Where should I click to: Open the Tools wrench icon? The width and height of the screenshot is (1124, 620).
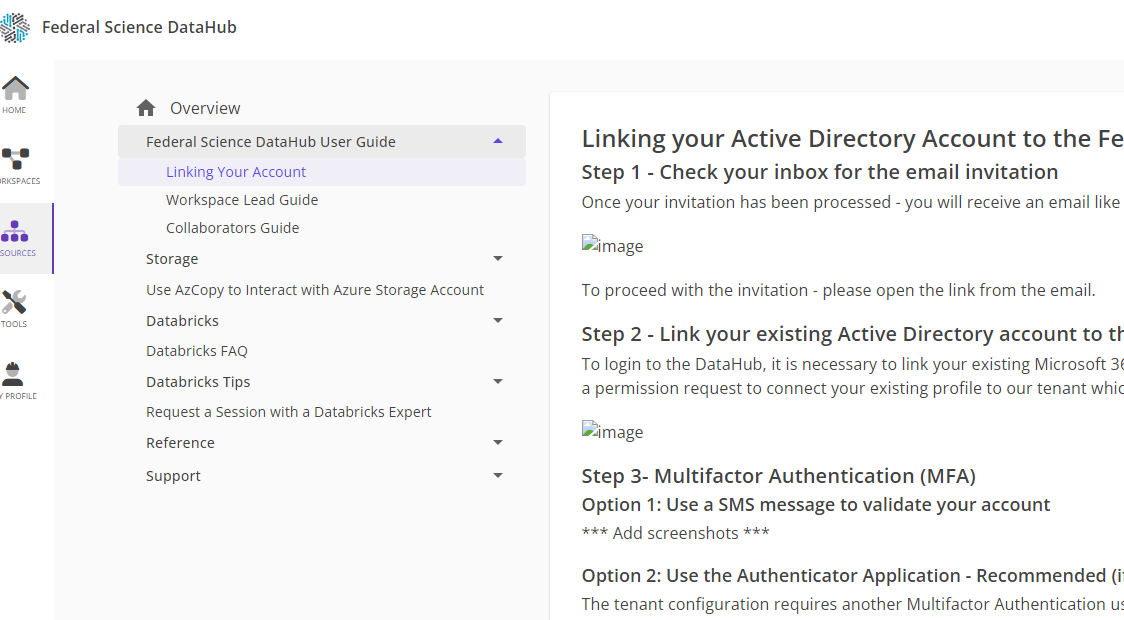click(14, 302)
